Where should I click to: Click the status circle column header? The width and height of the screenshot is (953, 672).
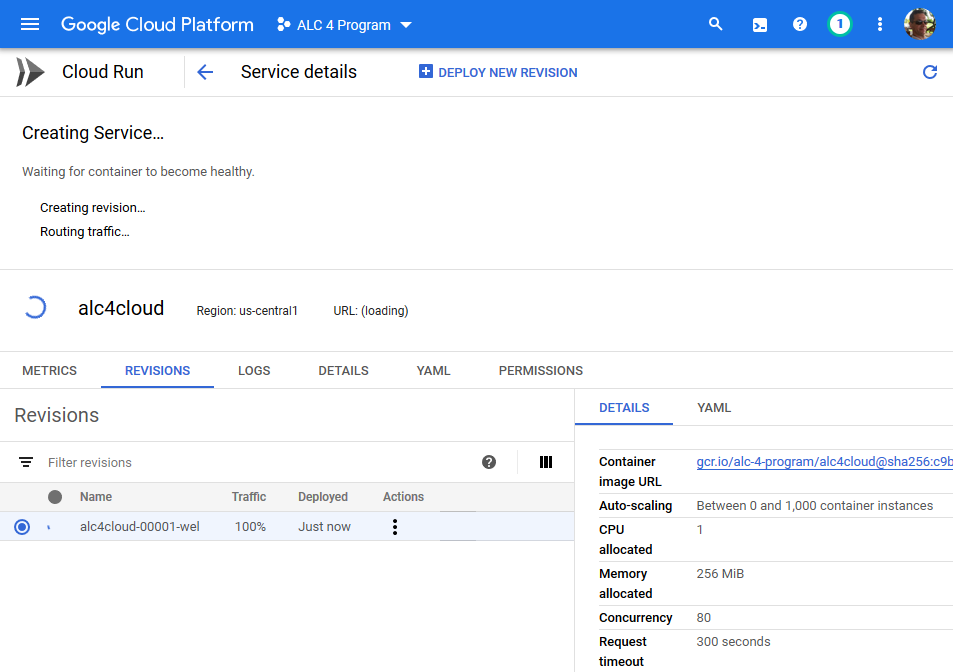pyautogui.click(x=55, y=497)
